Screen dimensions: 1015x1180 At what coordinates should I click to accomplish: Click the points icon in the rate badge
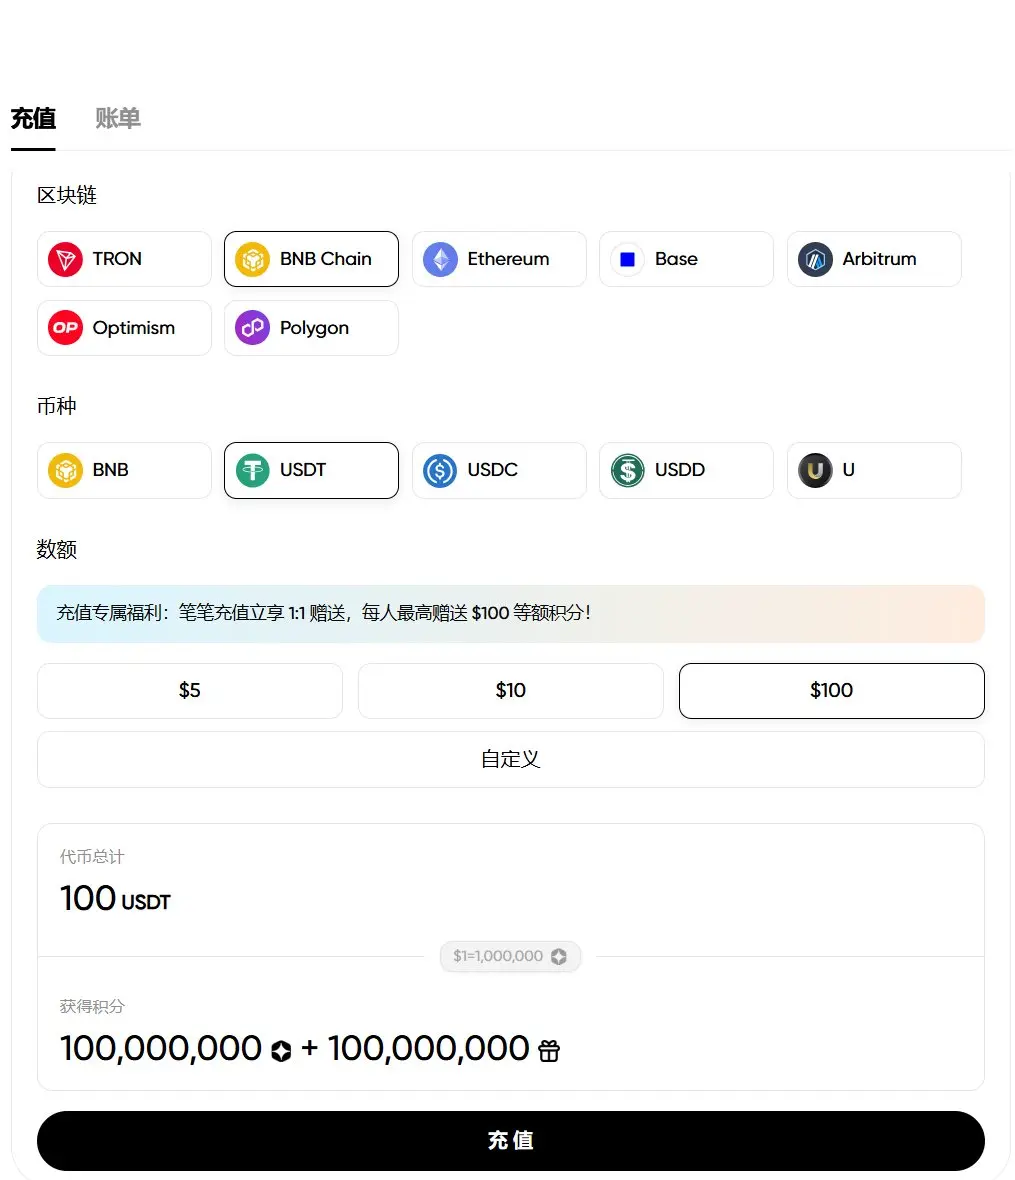tap(558, 956)
